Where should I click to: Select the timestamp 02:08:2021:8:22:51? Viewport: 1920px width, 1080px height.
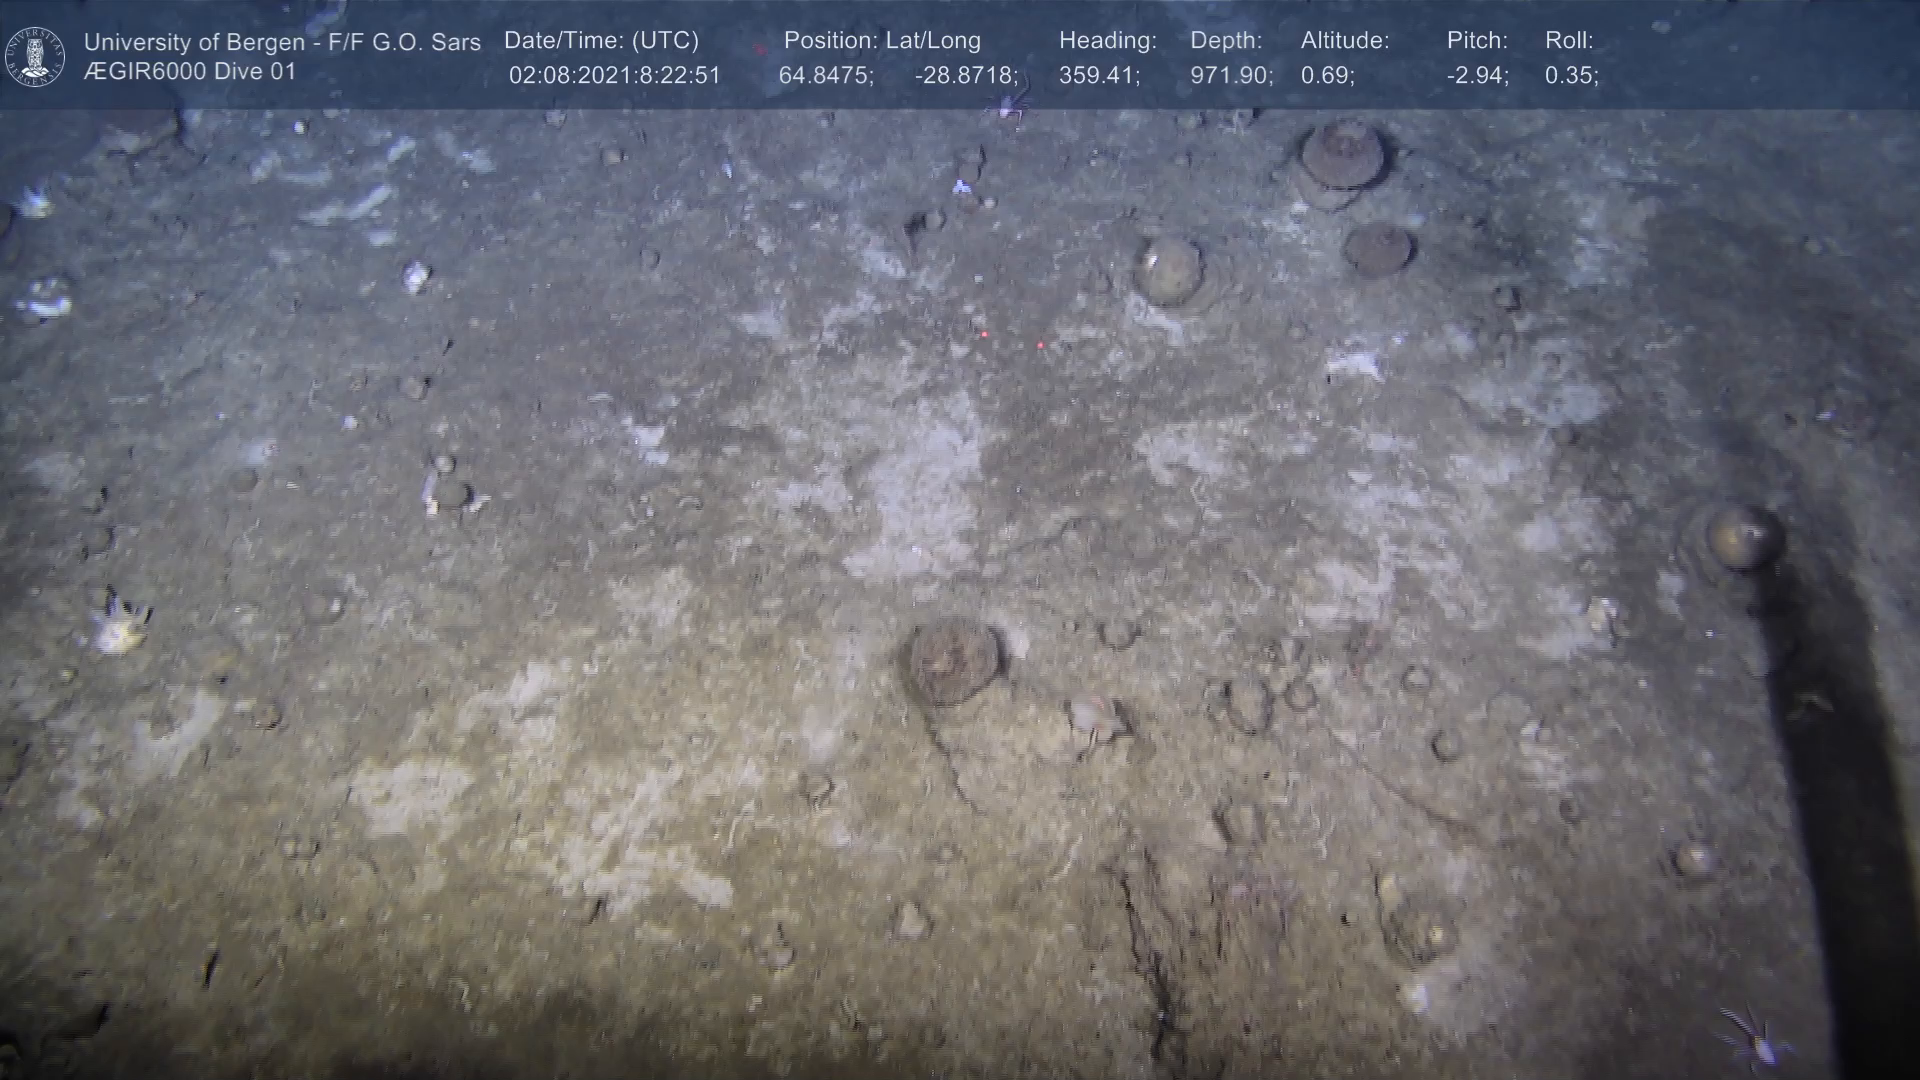tap(614, 76)
